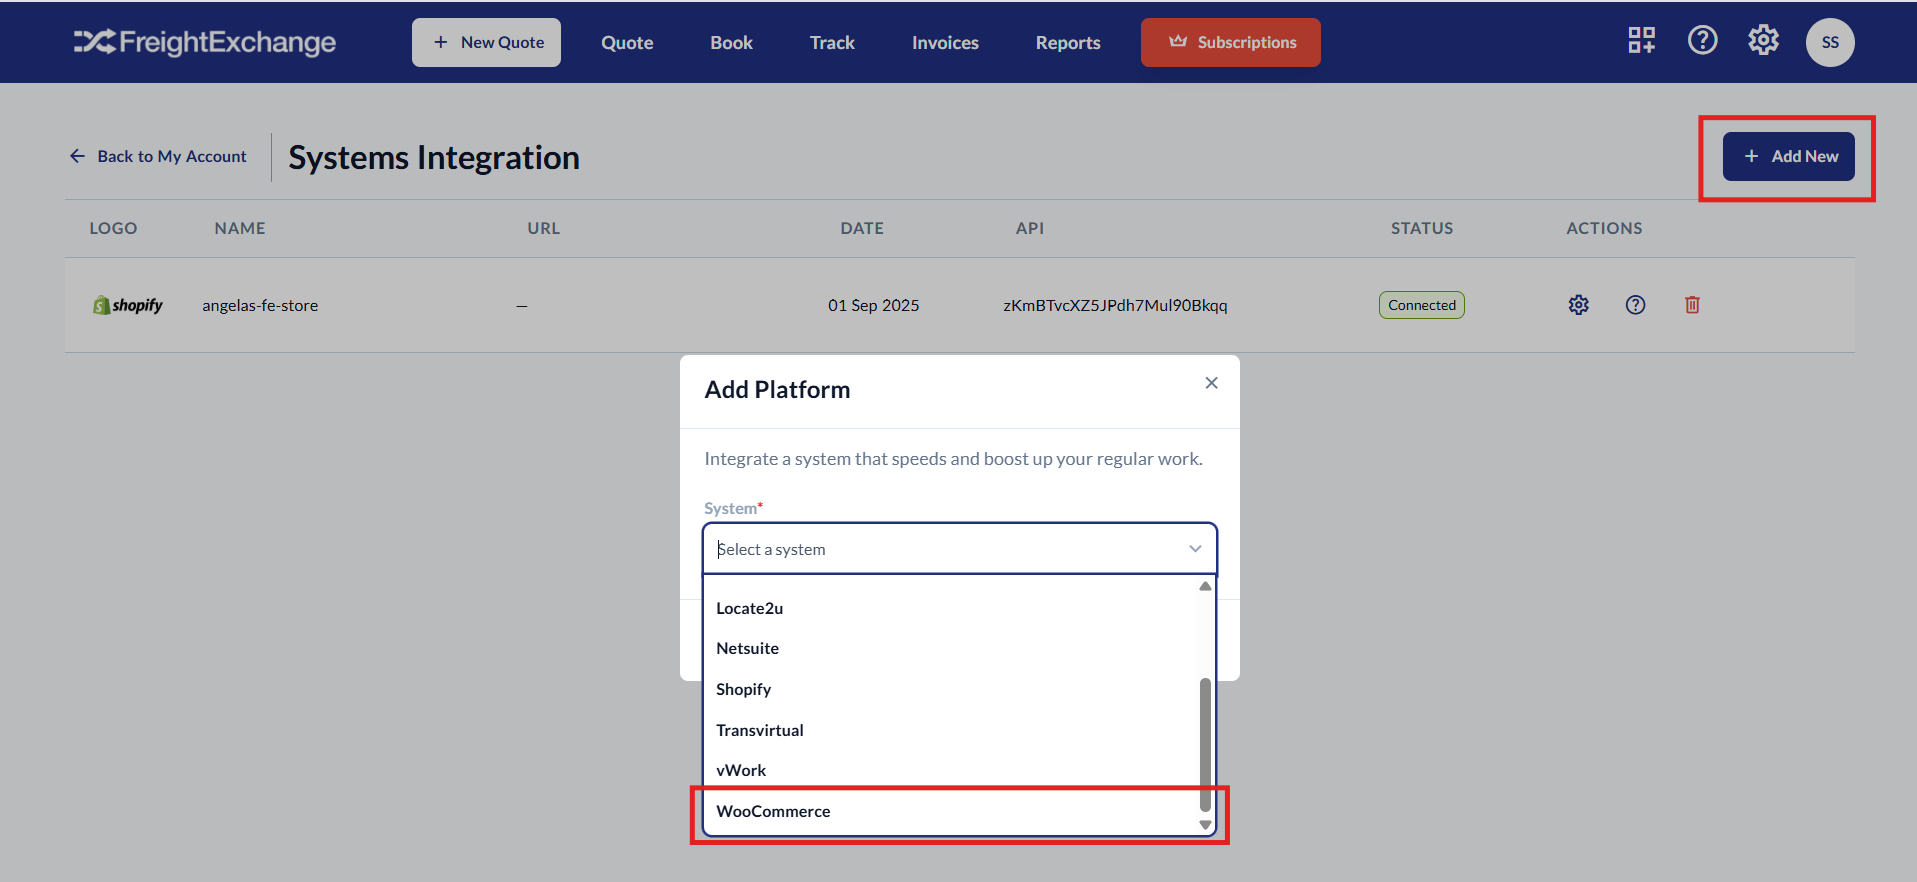
Task: Click the STATUS column header
Action: pos(1421,228)
